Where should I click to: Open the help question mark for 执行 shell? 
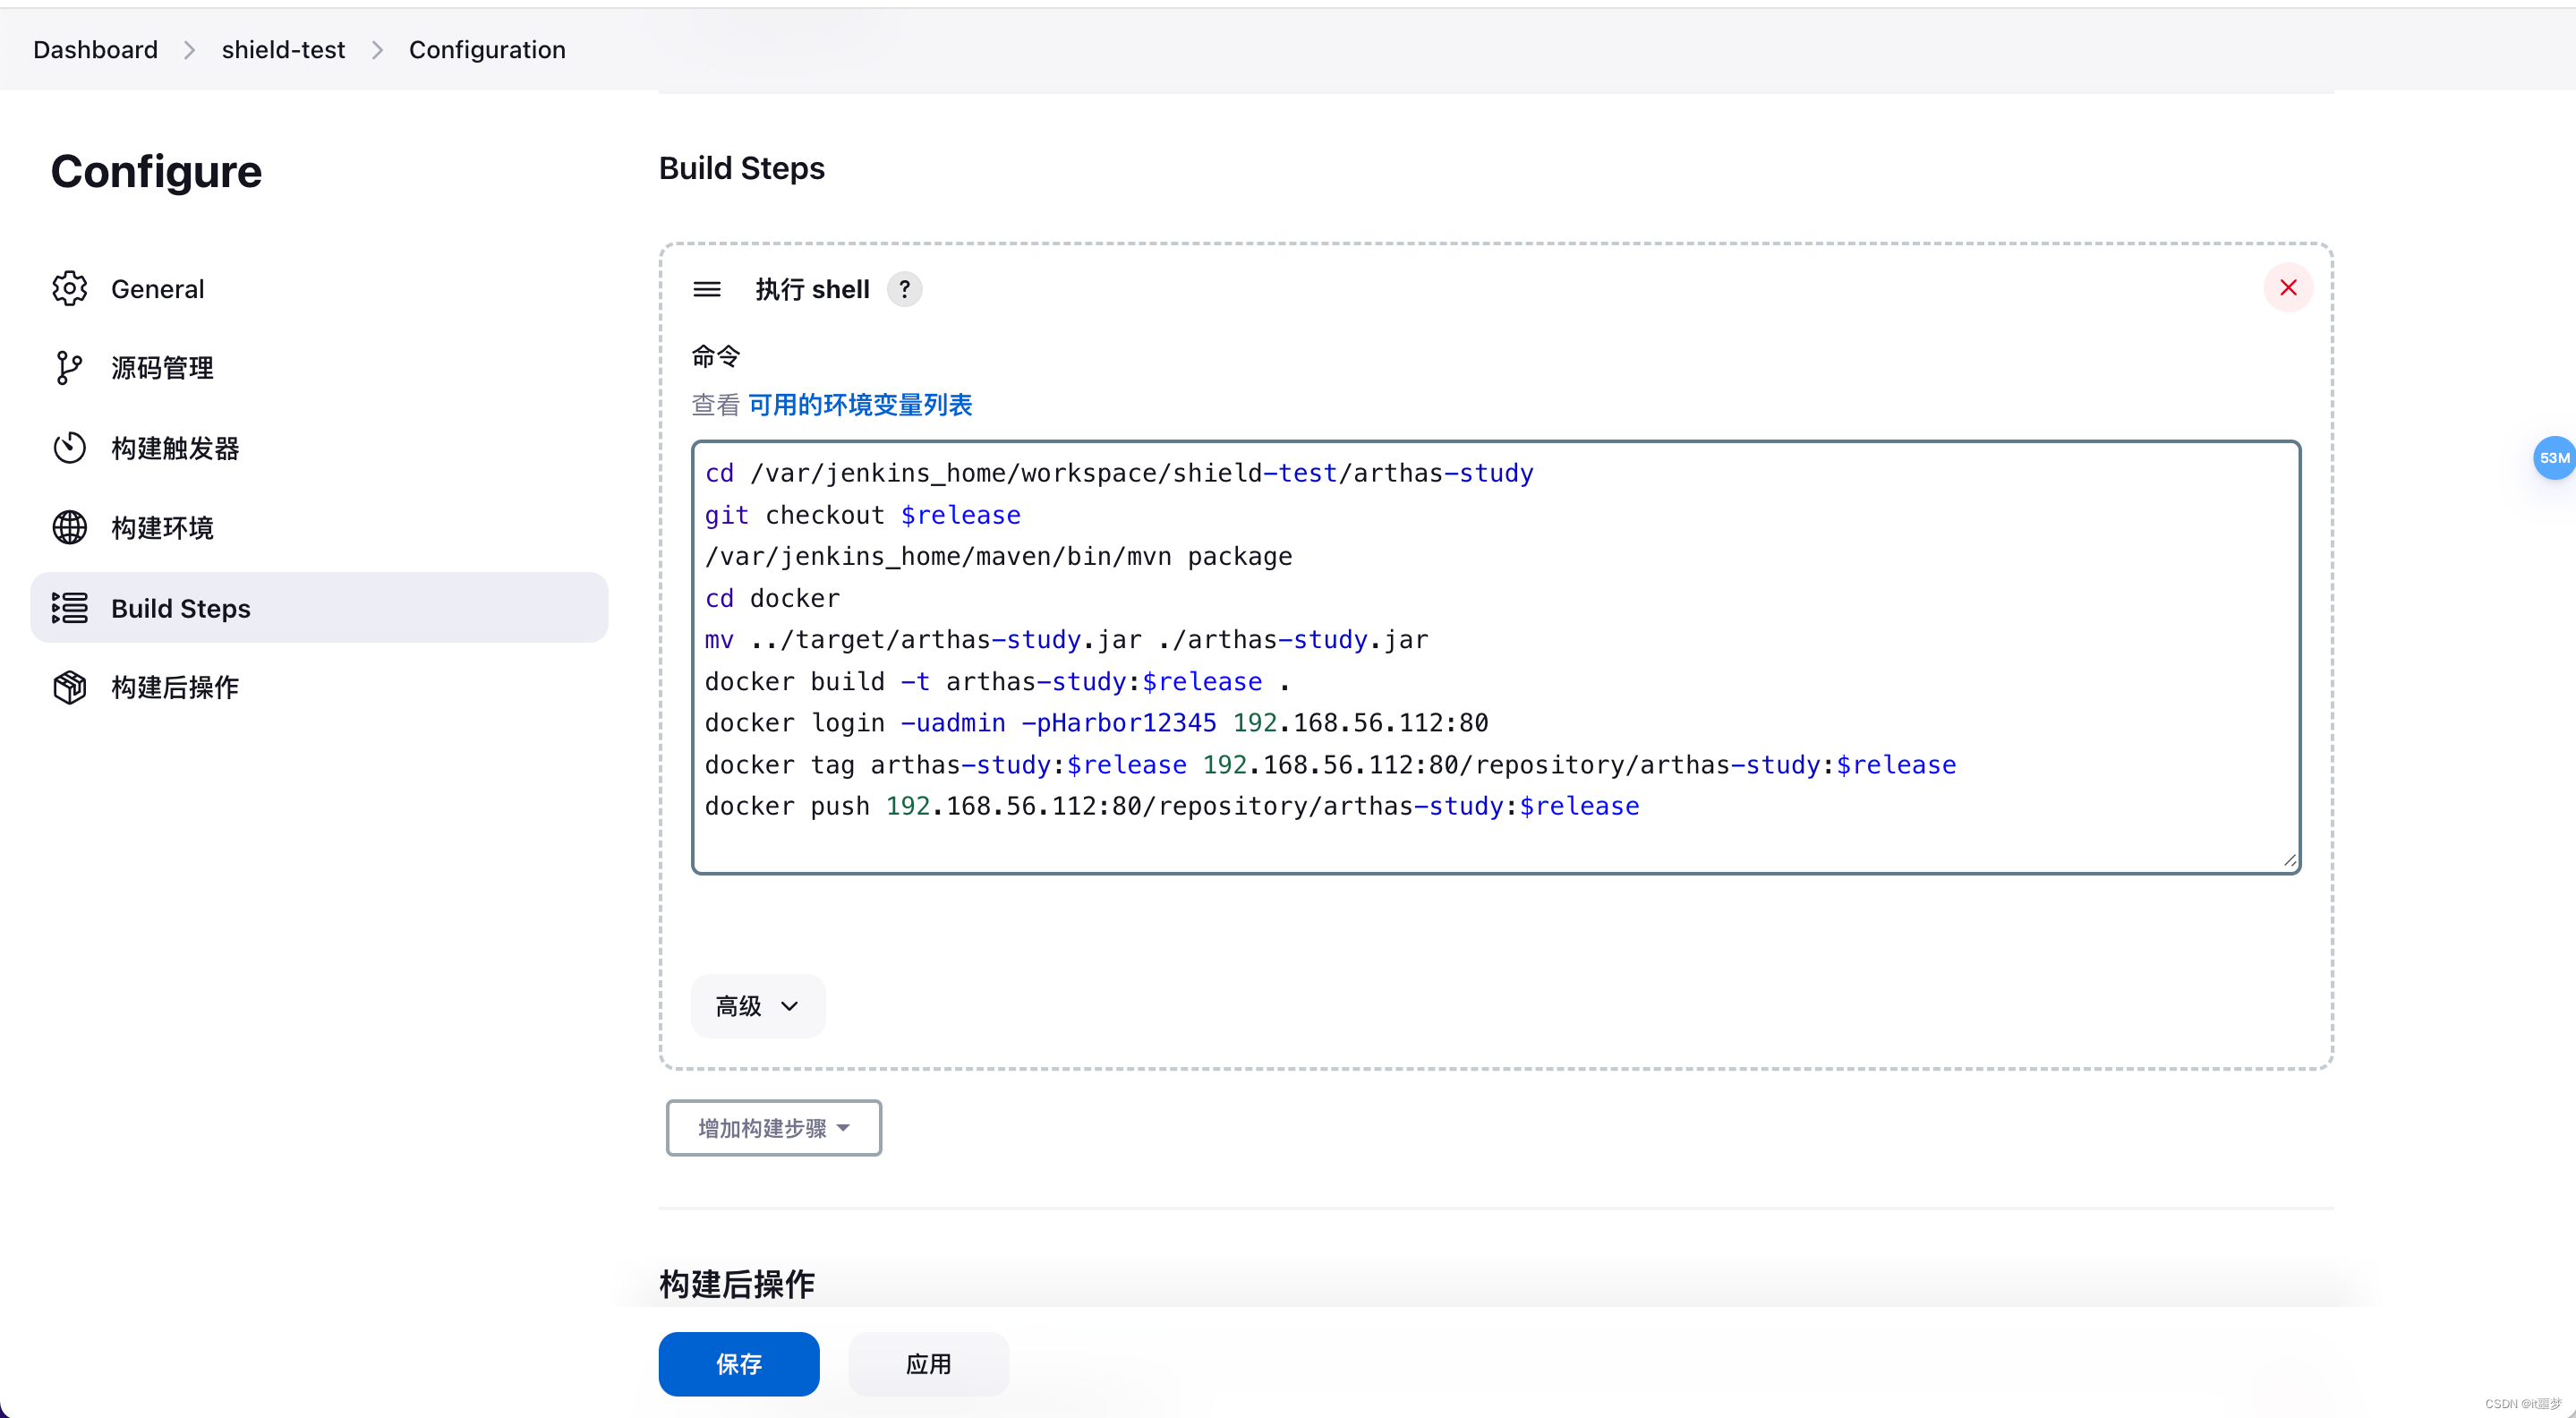tap(904, 289)
